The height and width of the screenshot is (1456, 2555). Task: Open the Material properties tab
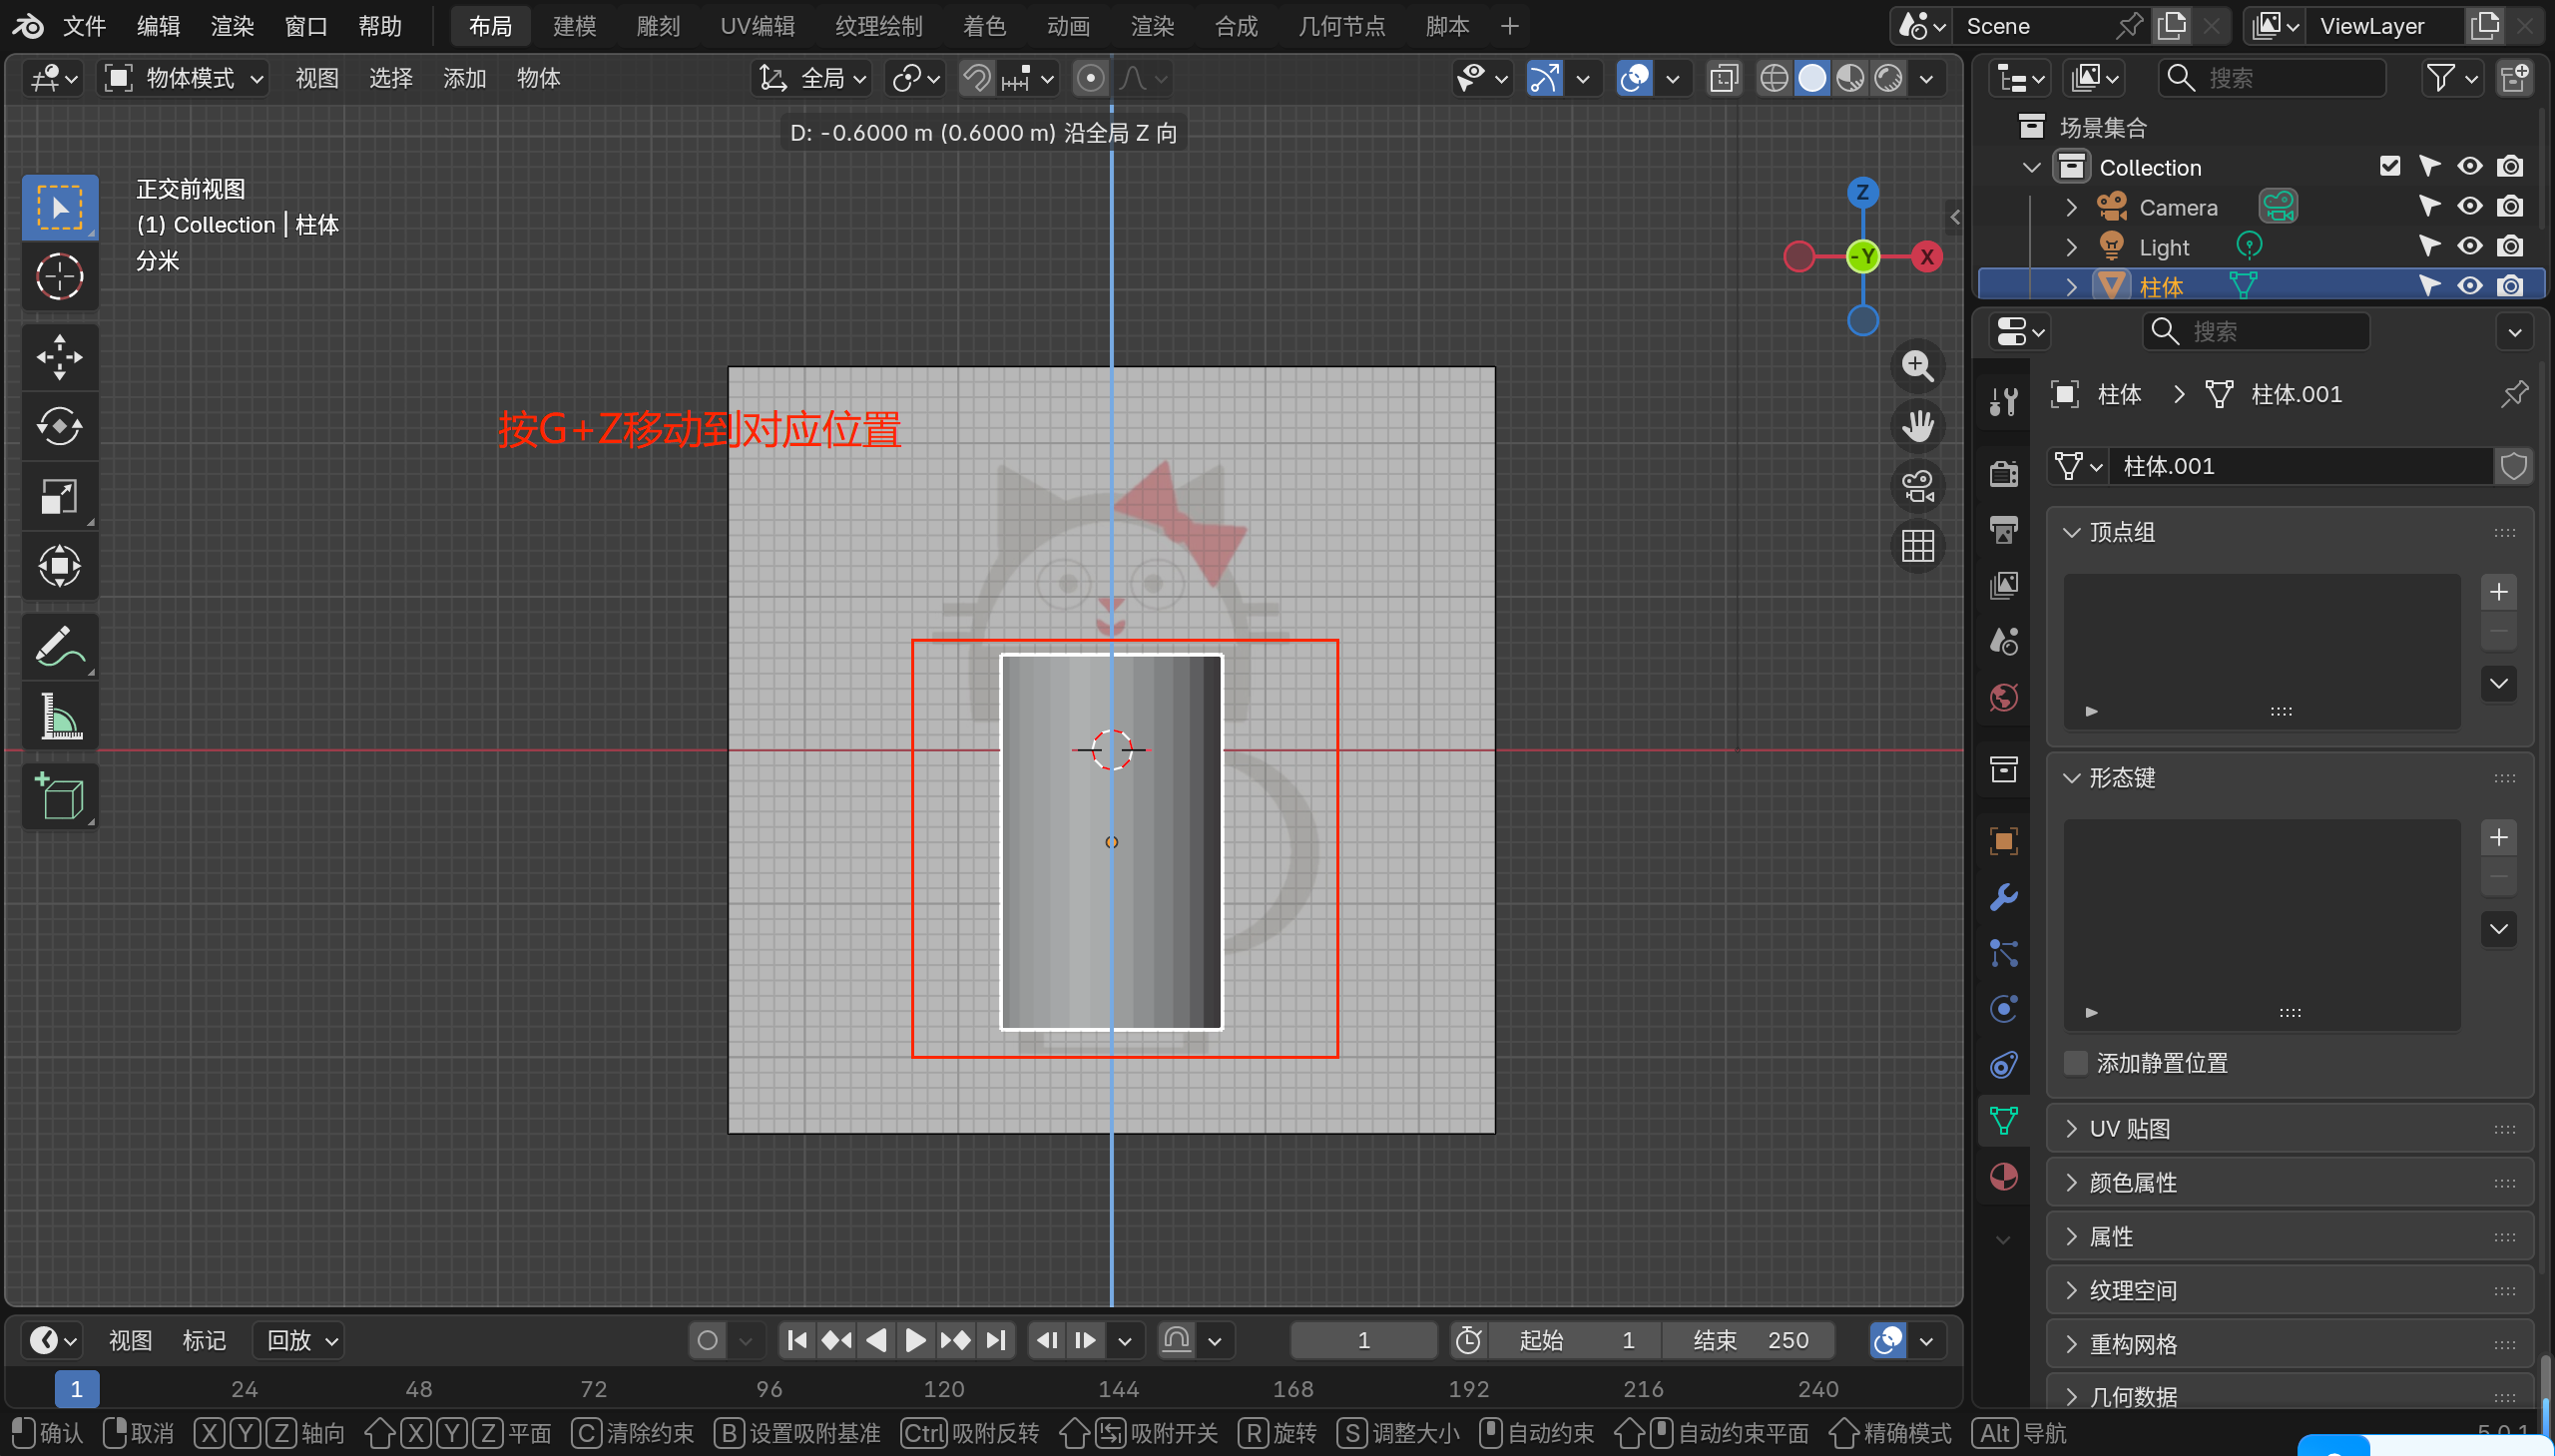click(x=2003, y=1177)
